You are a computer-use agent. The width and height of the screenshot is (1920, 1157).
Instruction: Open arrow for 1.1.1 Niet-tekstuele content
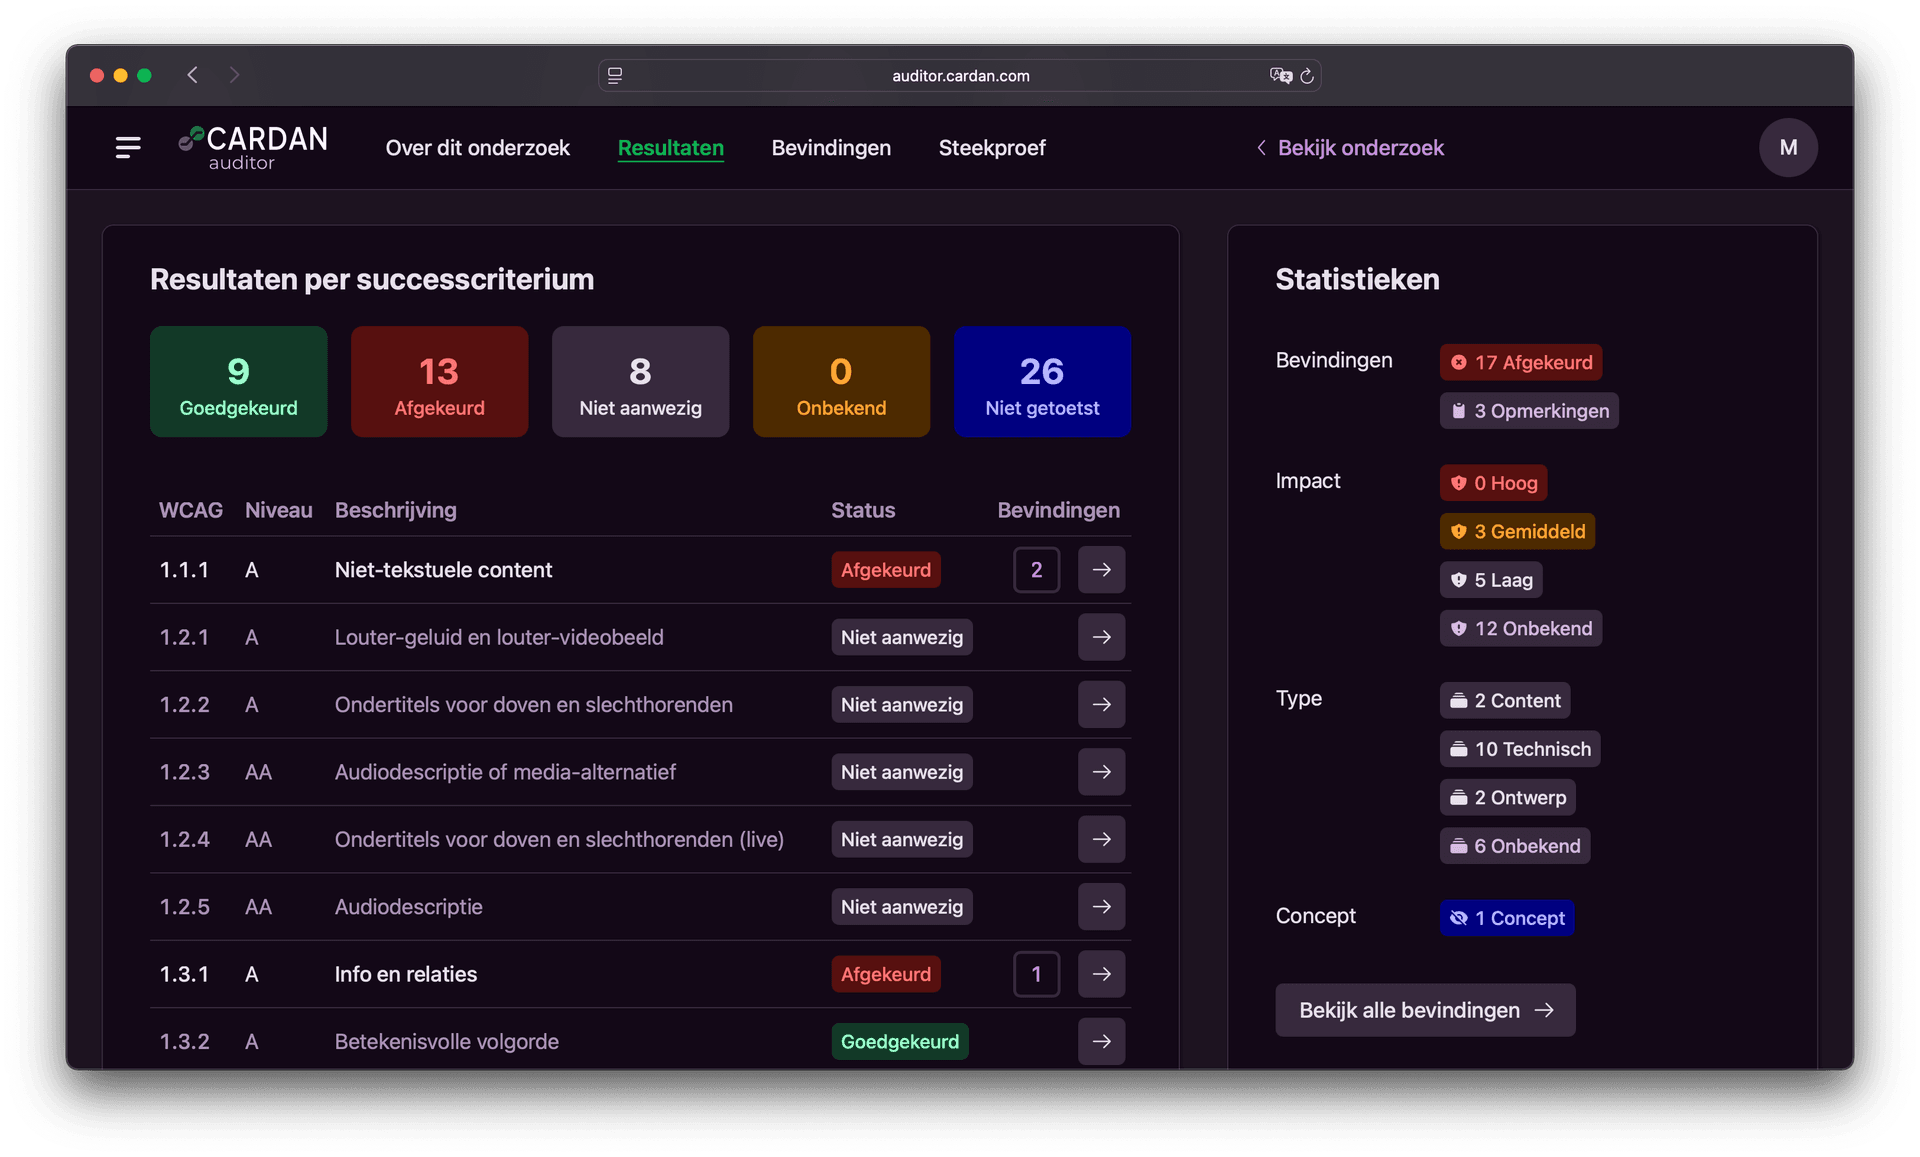(1101, 570)
